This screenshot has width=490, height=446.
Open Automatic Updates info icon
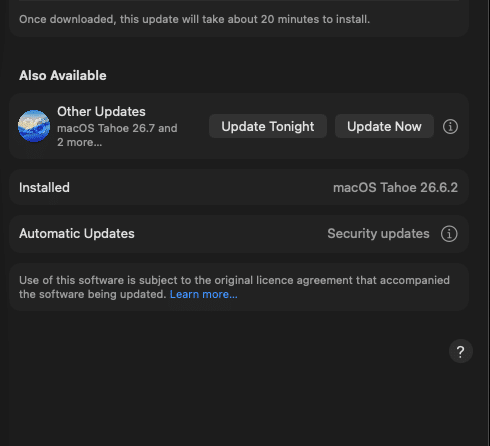tap(449, 234)
